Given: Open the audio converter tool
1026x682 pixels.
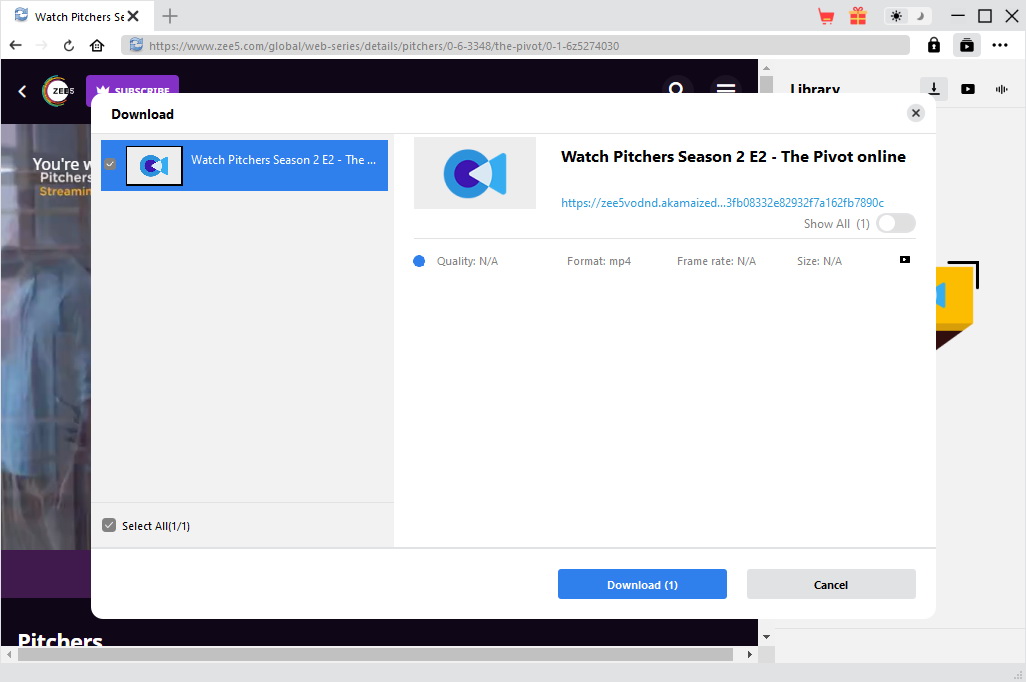Looking at the screenshot, I should coord(1001,89).
